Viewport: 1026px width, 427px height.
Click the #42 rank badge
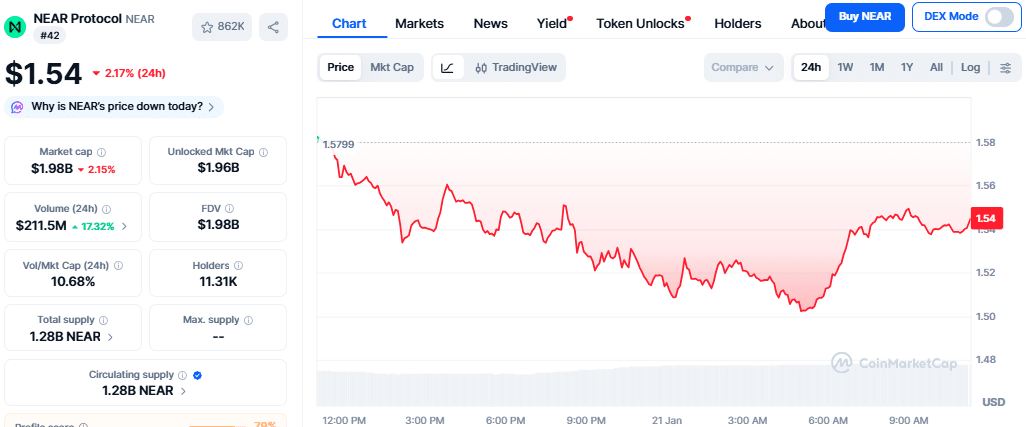pyautogui.click(x=49, y=35)
